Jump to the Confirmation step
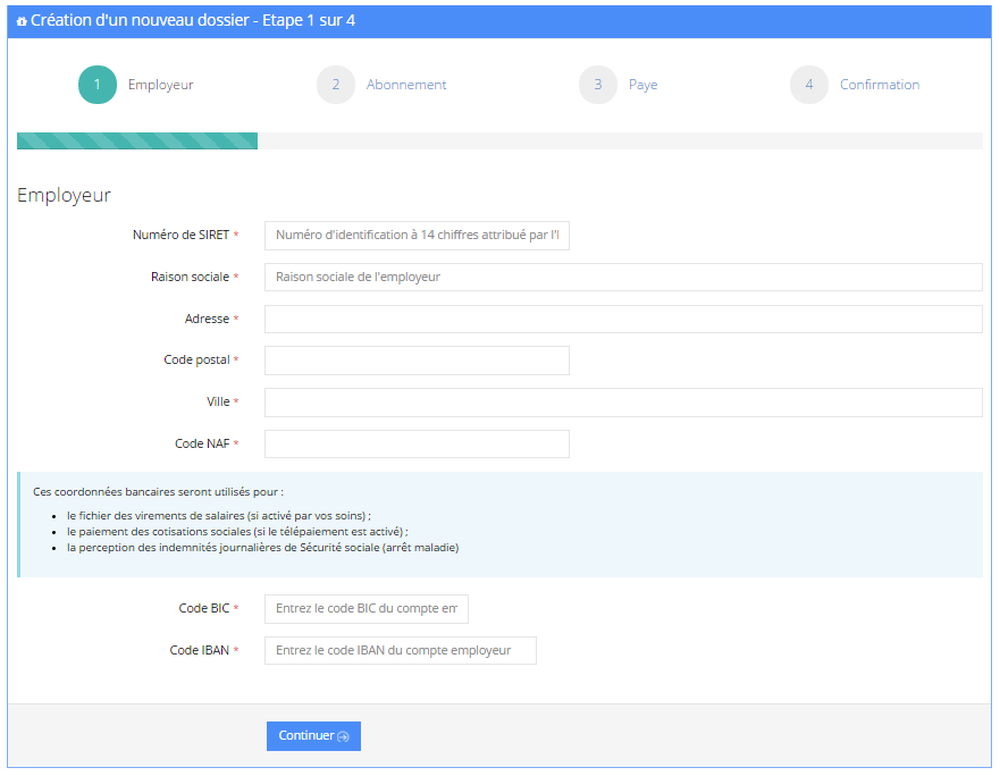1000x779 pixels. click(879, 85)
